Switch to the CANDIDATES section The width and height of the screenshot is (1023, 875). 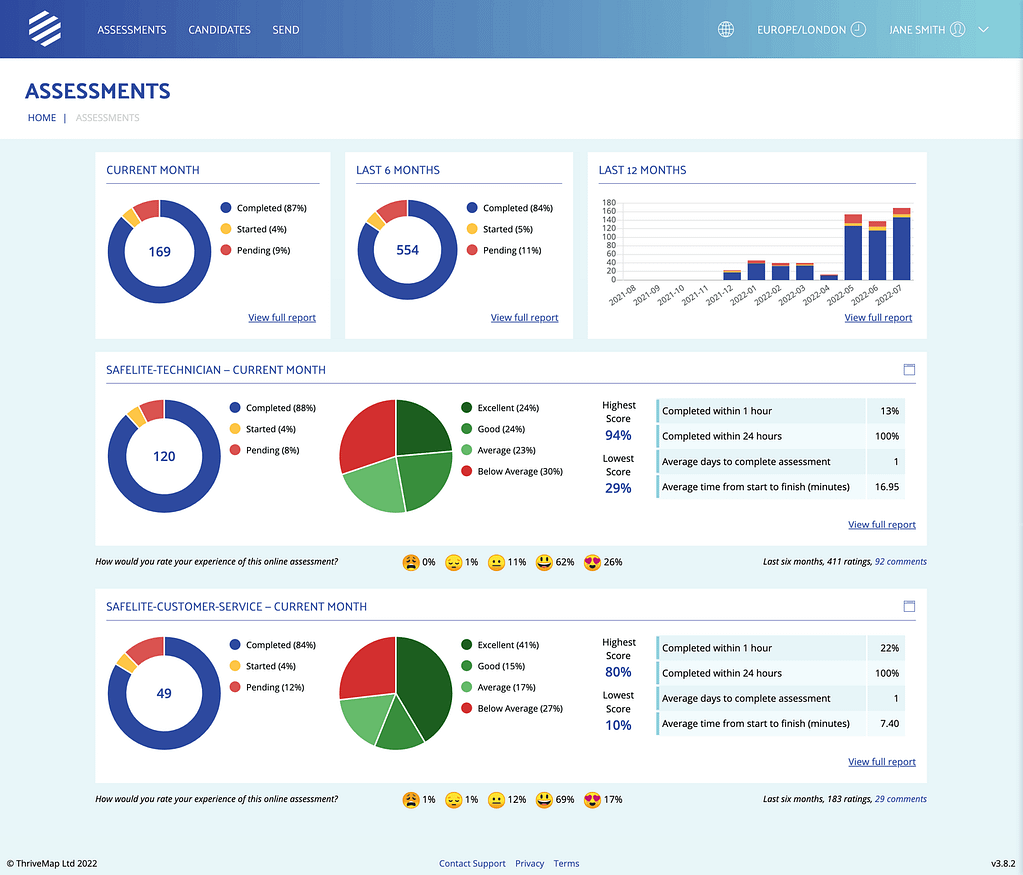tap(219, 29)
